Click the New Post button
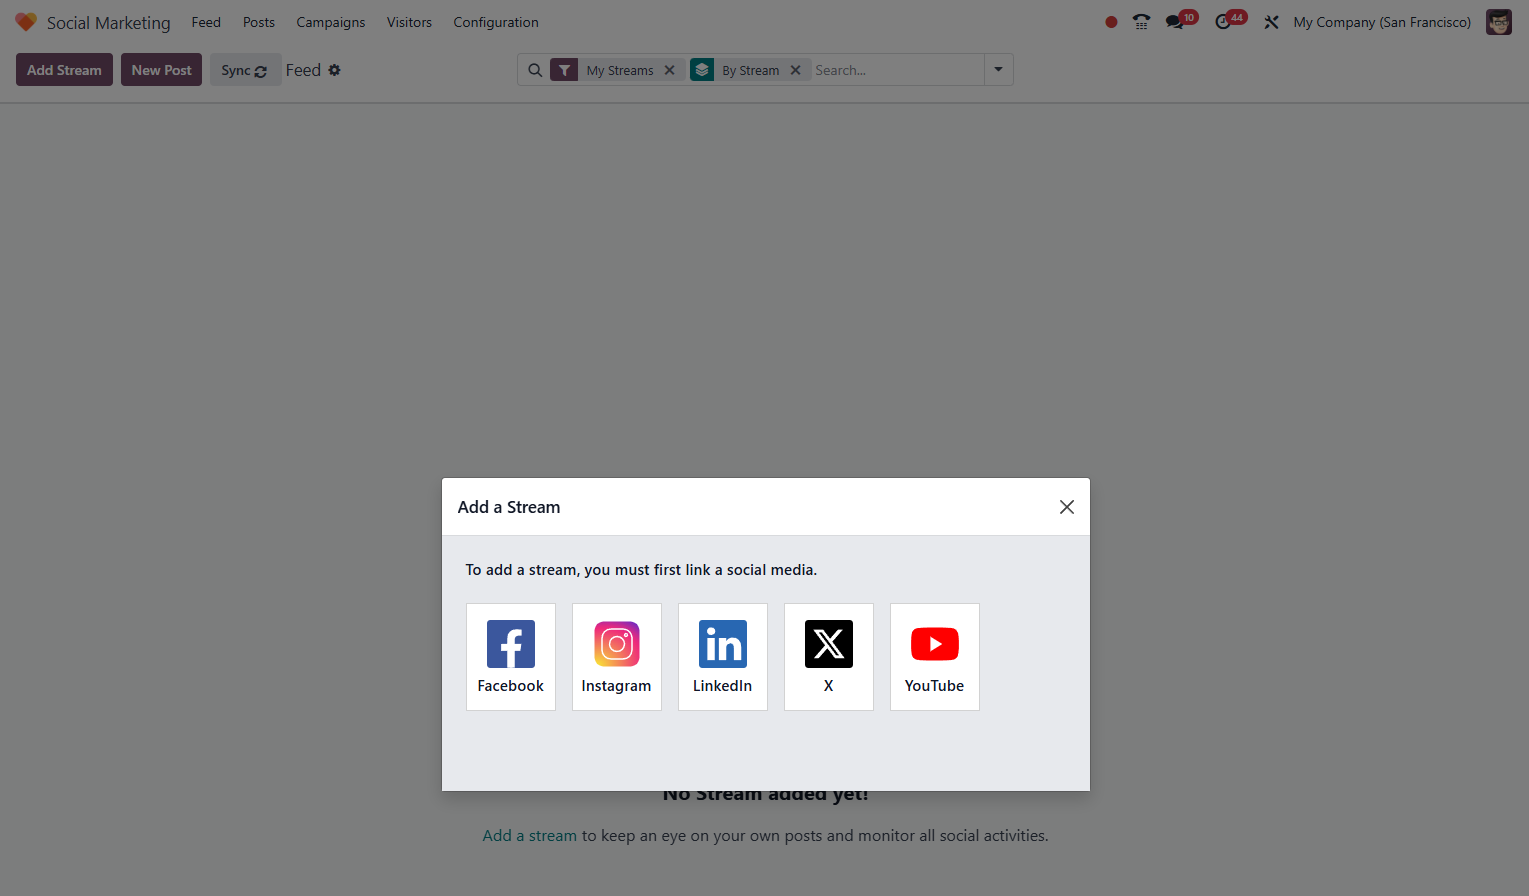 click(161, 70)
